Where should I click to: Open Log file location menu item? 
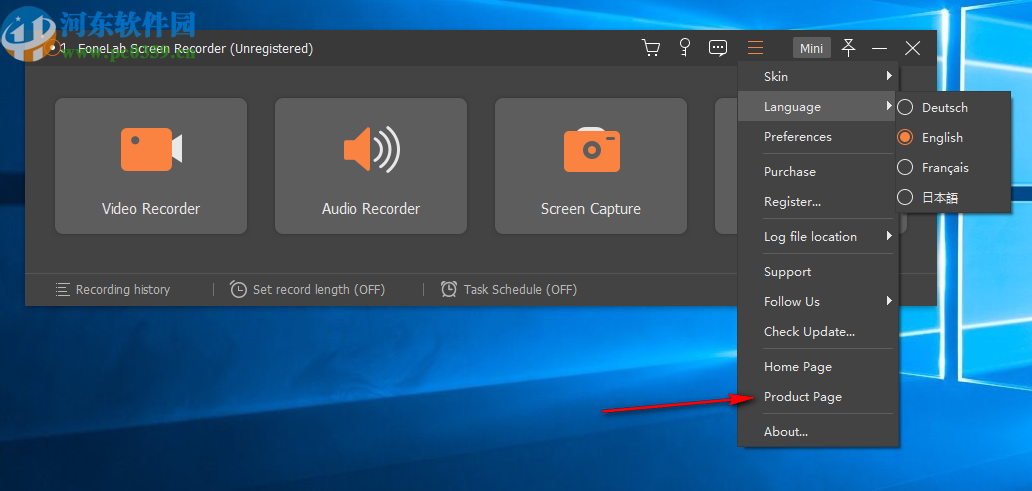pyautogui.click(x=816, y=237)
